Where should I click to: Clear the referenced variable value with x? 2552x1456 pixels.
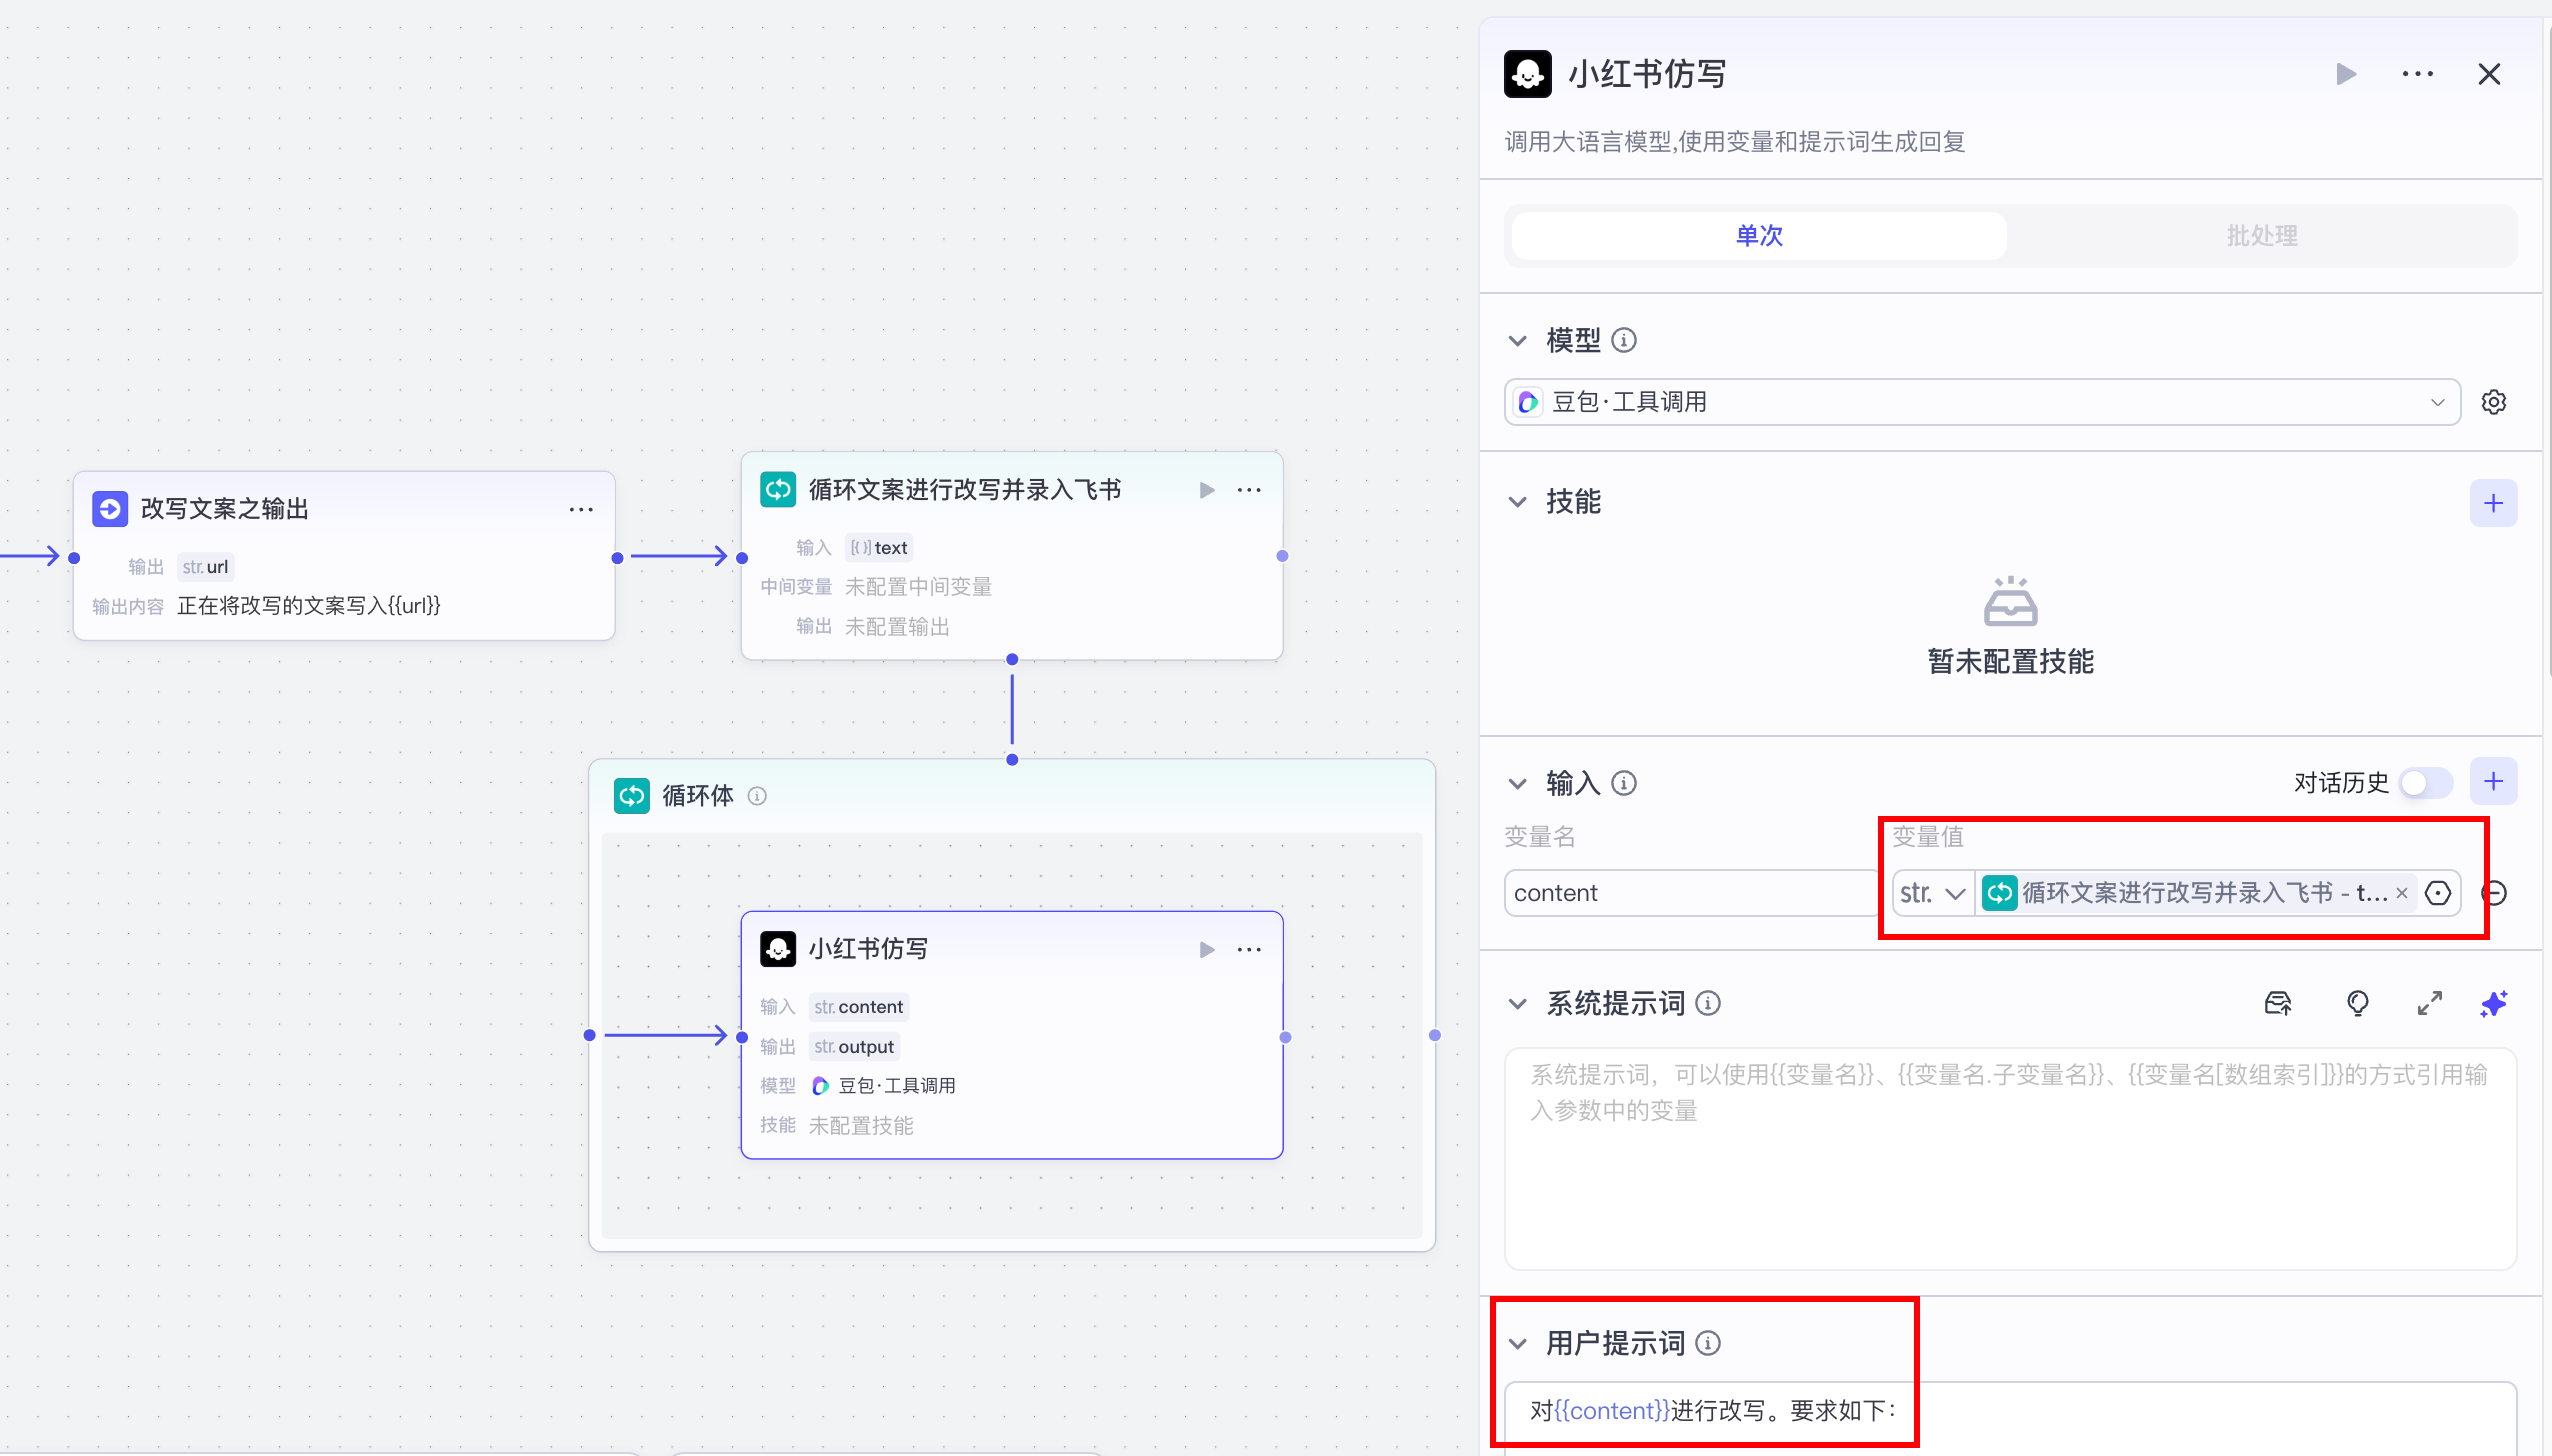click(x=2402, y=893)
